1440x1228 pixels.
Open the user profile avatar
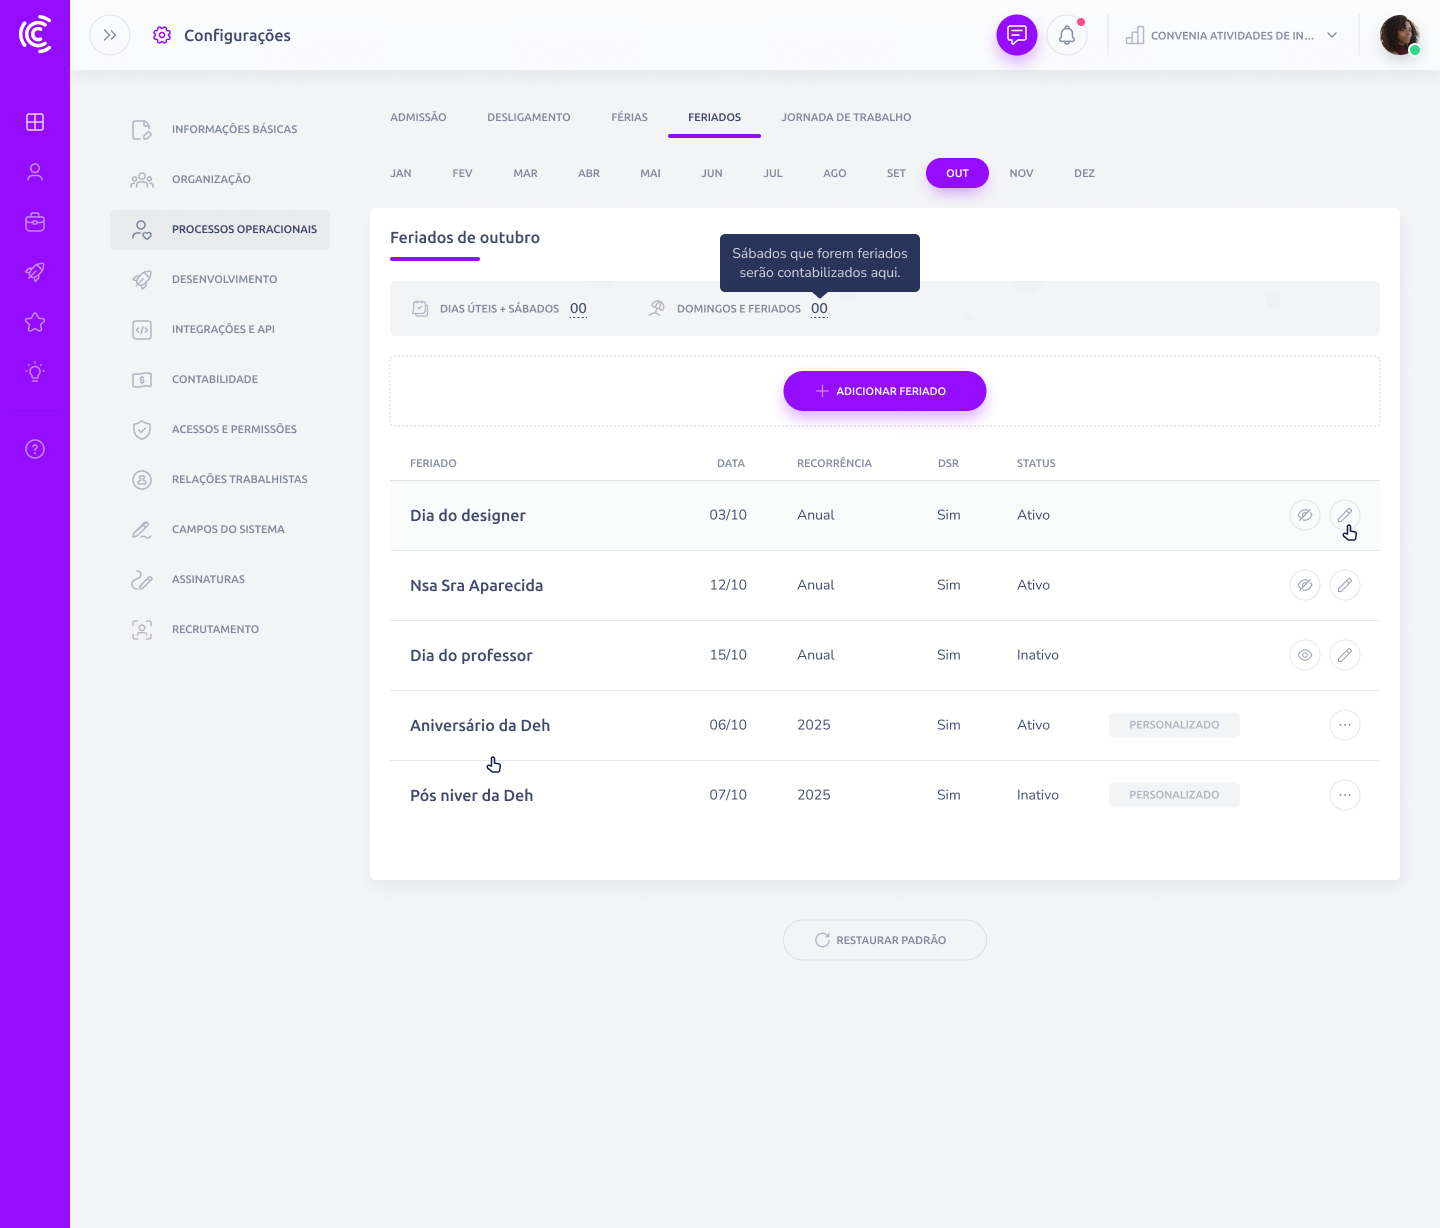1399,36
